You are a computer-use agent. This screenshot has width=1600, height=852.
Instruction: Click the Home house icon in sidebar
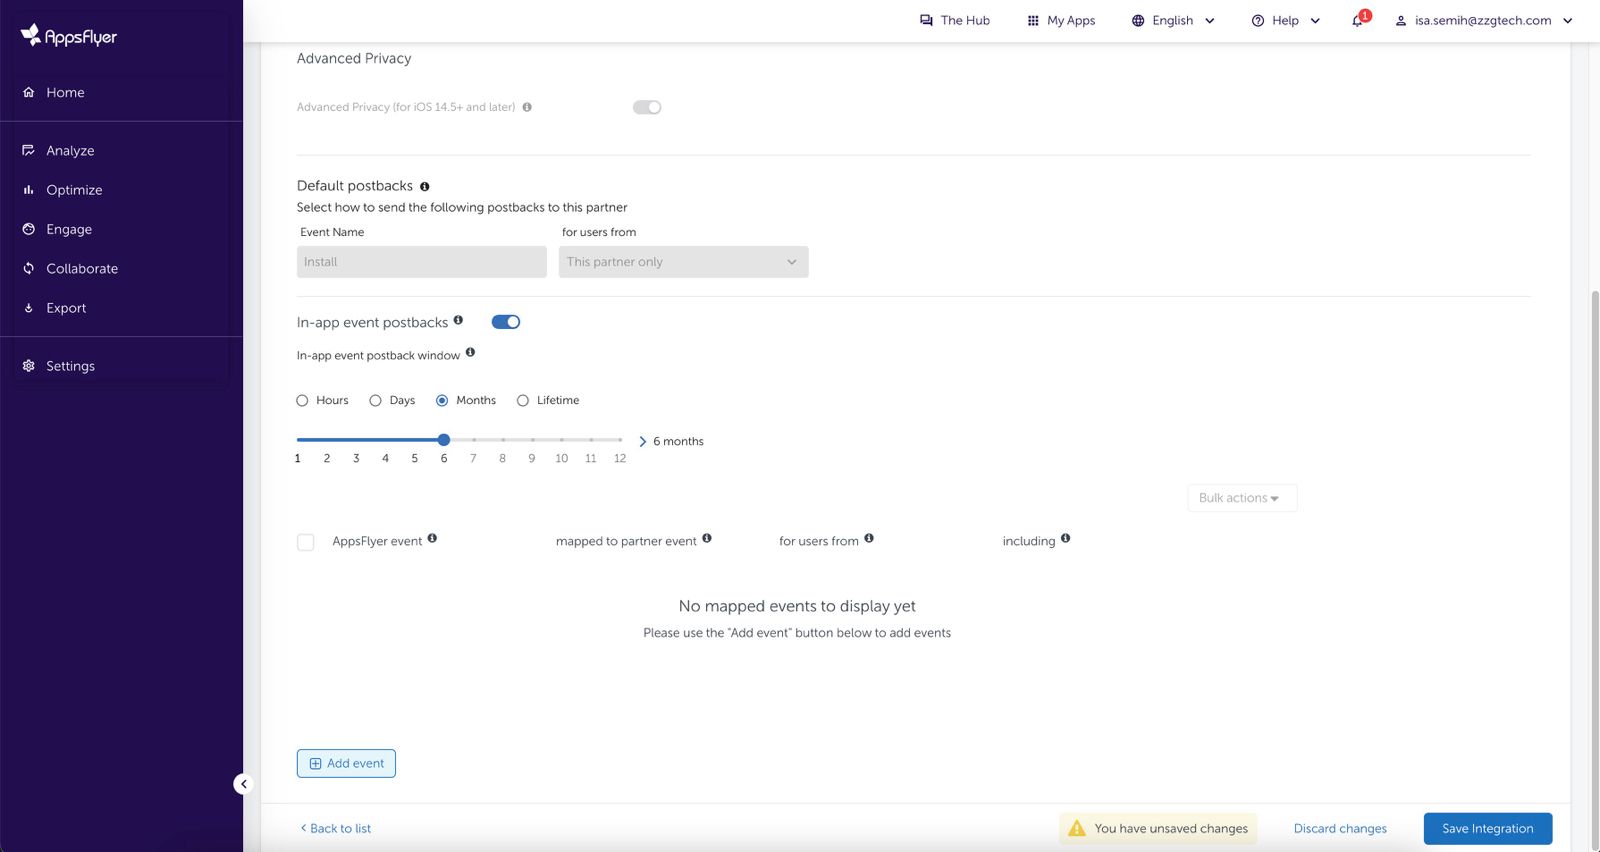(x=29, y=92)
